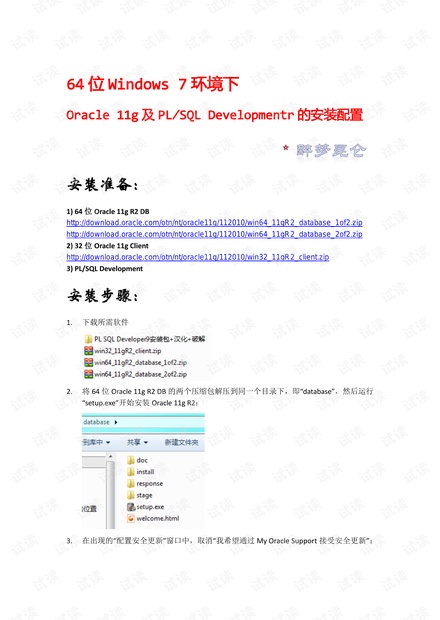Image resolution: width=440 pixels, height=620 pixels.
Task: Click the win32_11gR2_client.zip archive icon
Action: (x=89, y=351)
